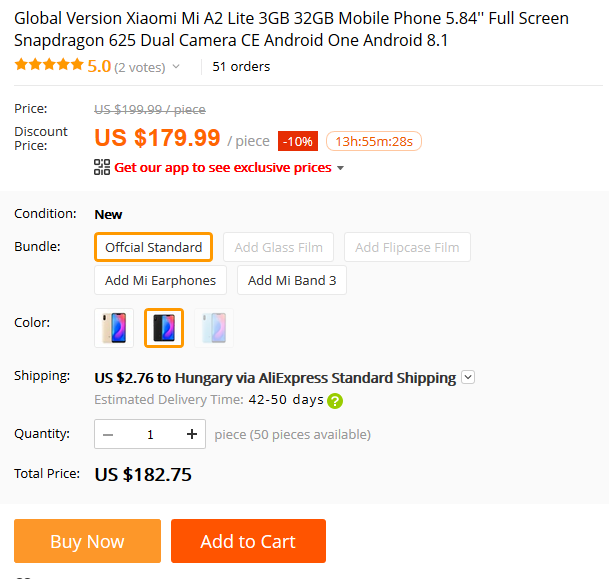Image resolution: width=609 pixels, height=579 pixels.
Task: Click the quantity input field
Action: (x=150, y=434)
